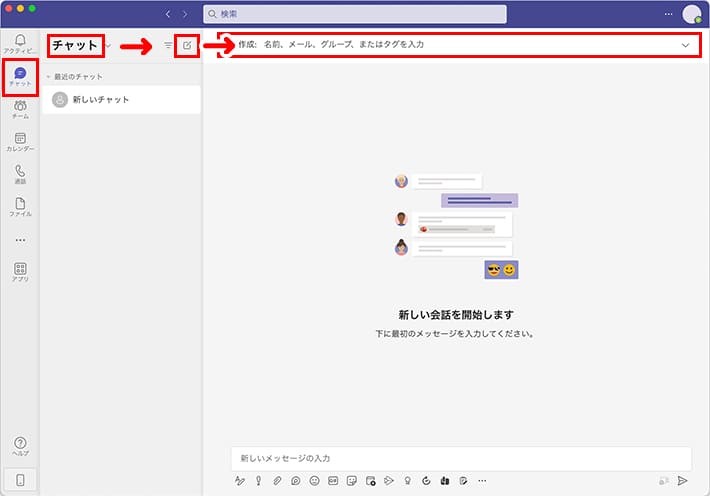Open Files (ファイル) in sidebar
This screenshot has width=710, height=496.
point(20,207)
